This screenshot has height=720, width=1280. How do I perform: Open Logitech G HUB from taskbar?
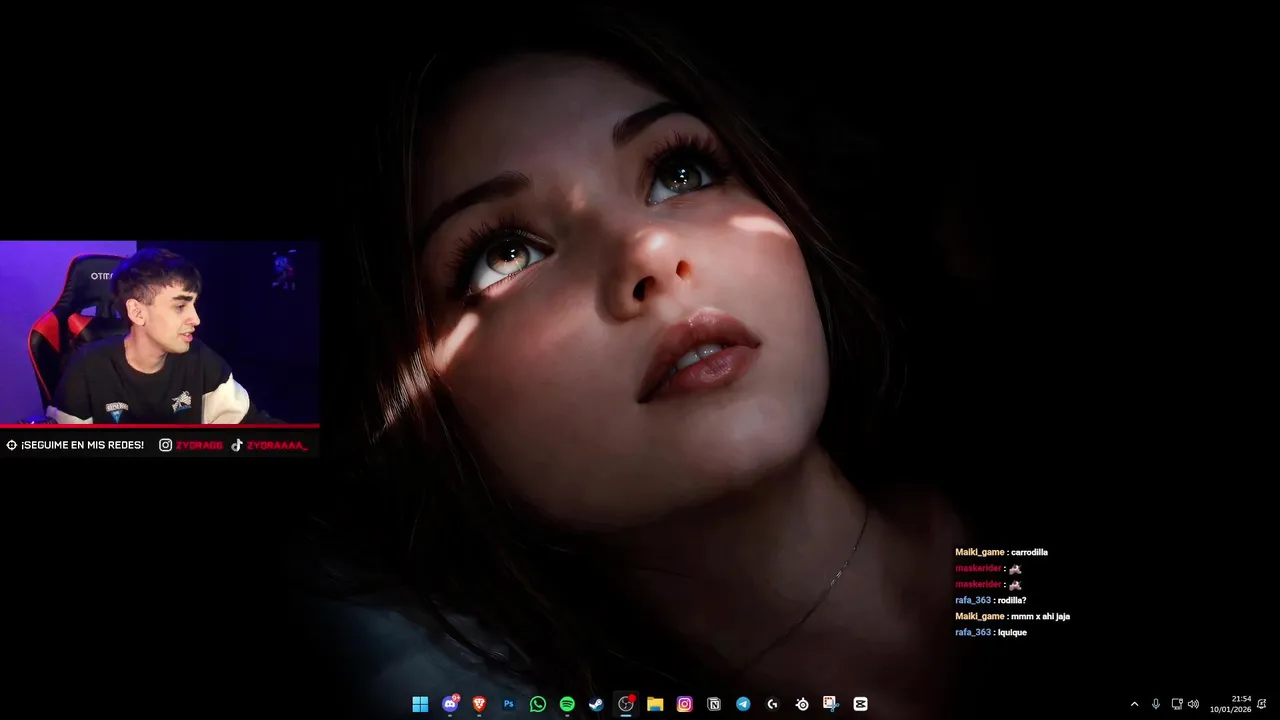[772, 704]
